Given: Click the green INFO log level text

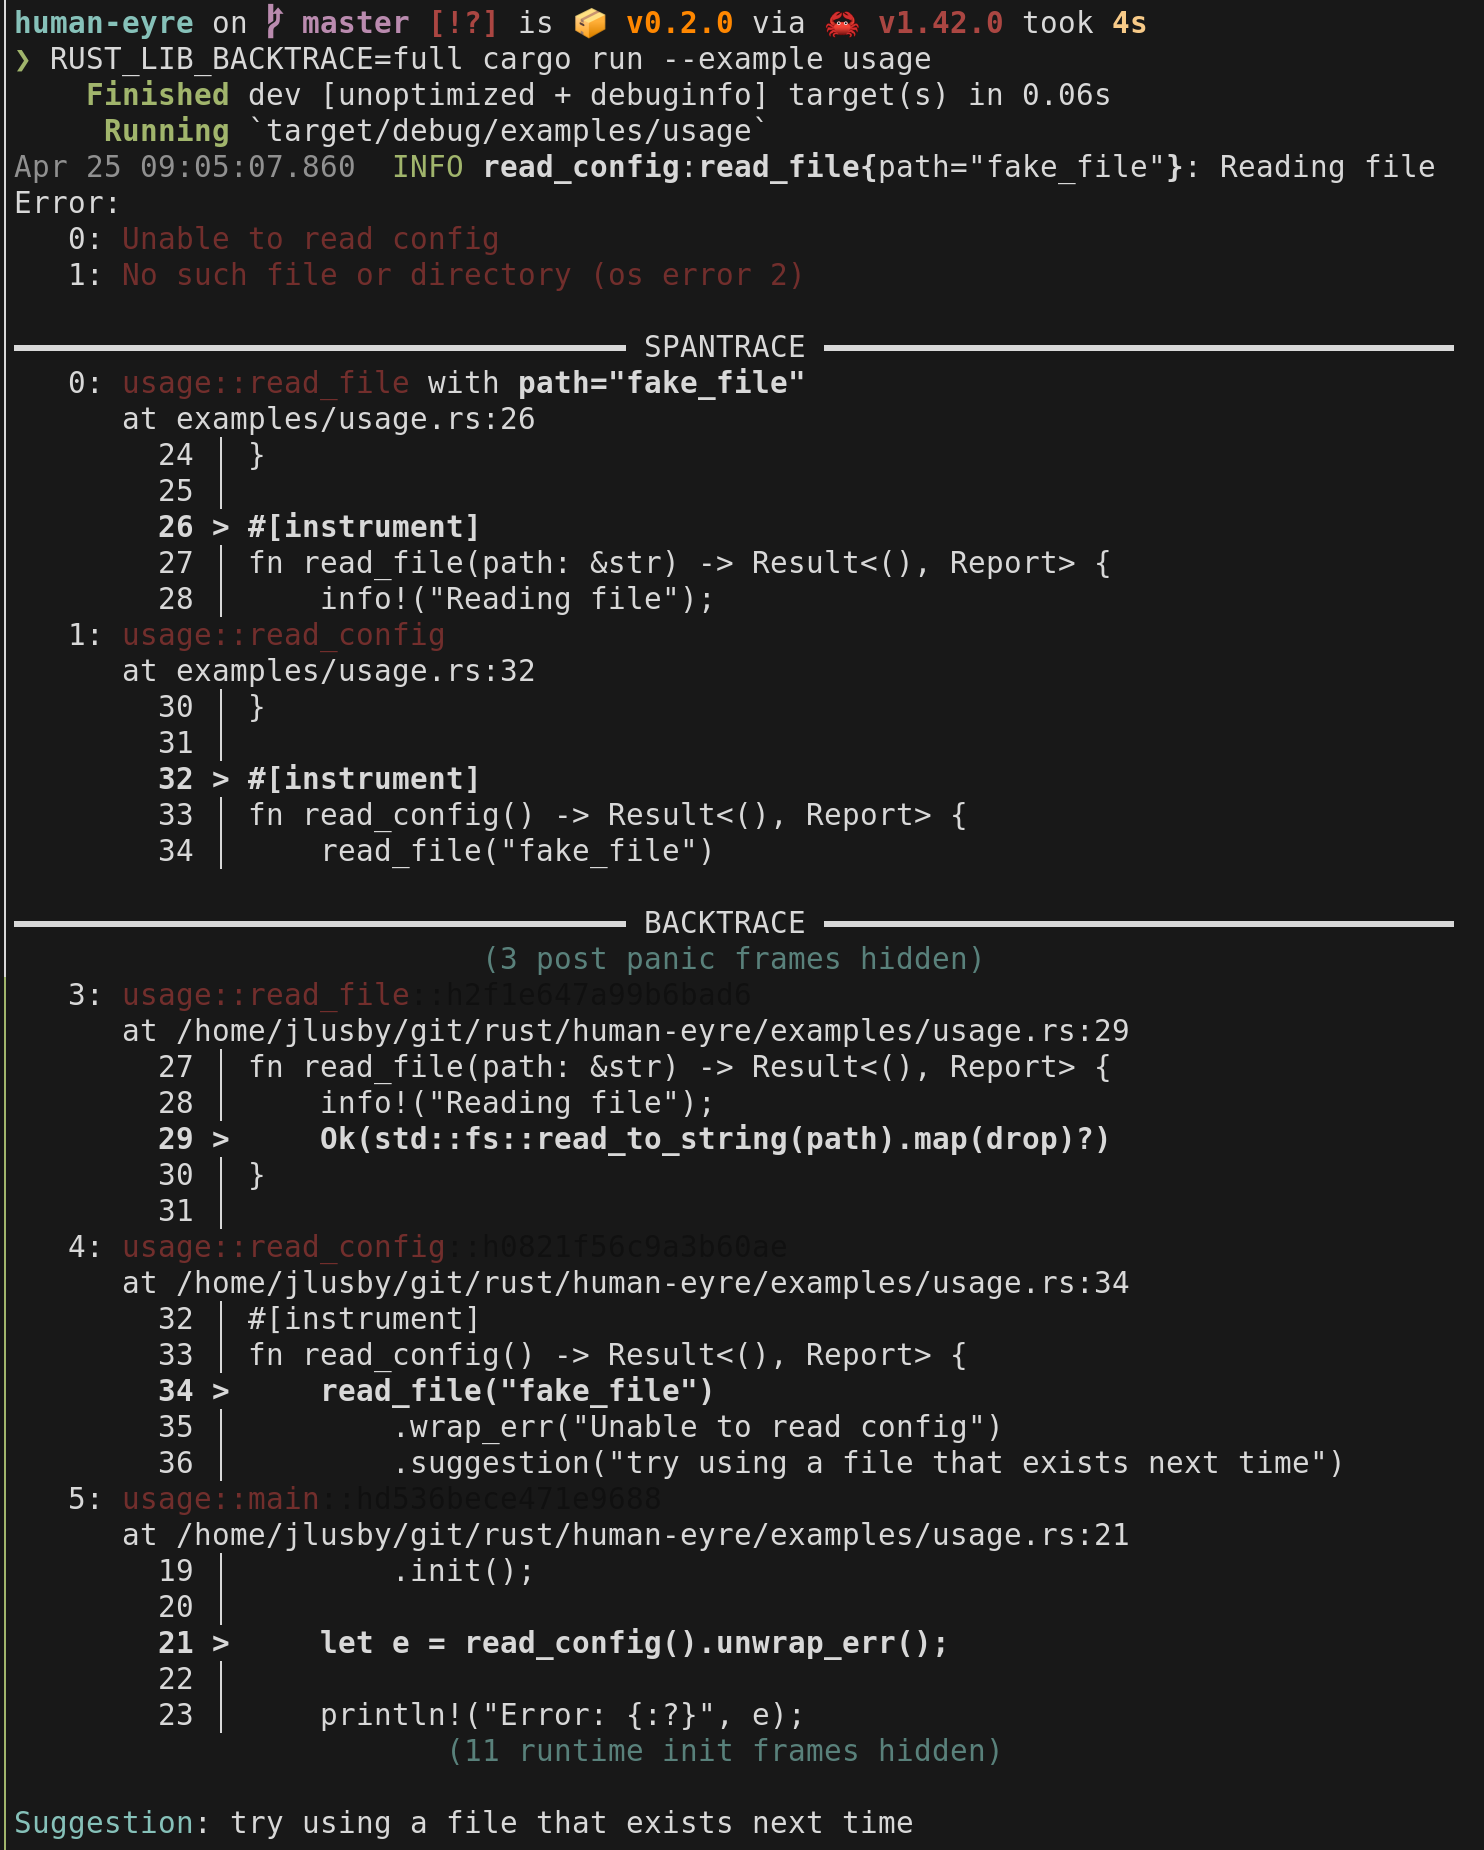Looking at the screenshot, I should tap(428, 167).
